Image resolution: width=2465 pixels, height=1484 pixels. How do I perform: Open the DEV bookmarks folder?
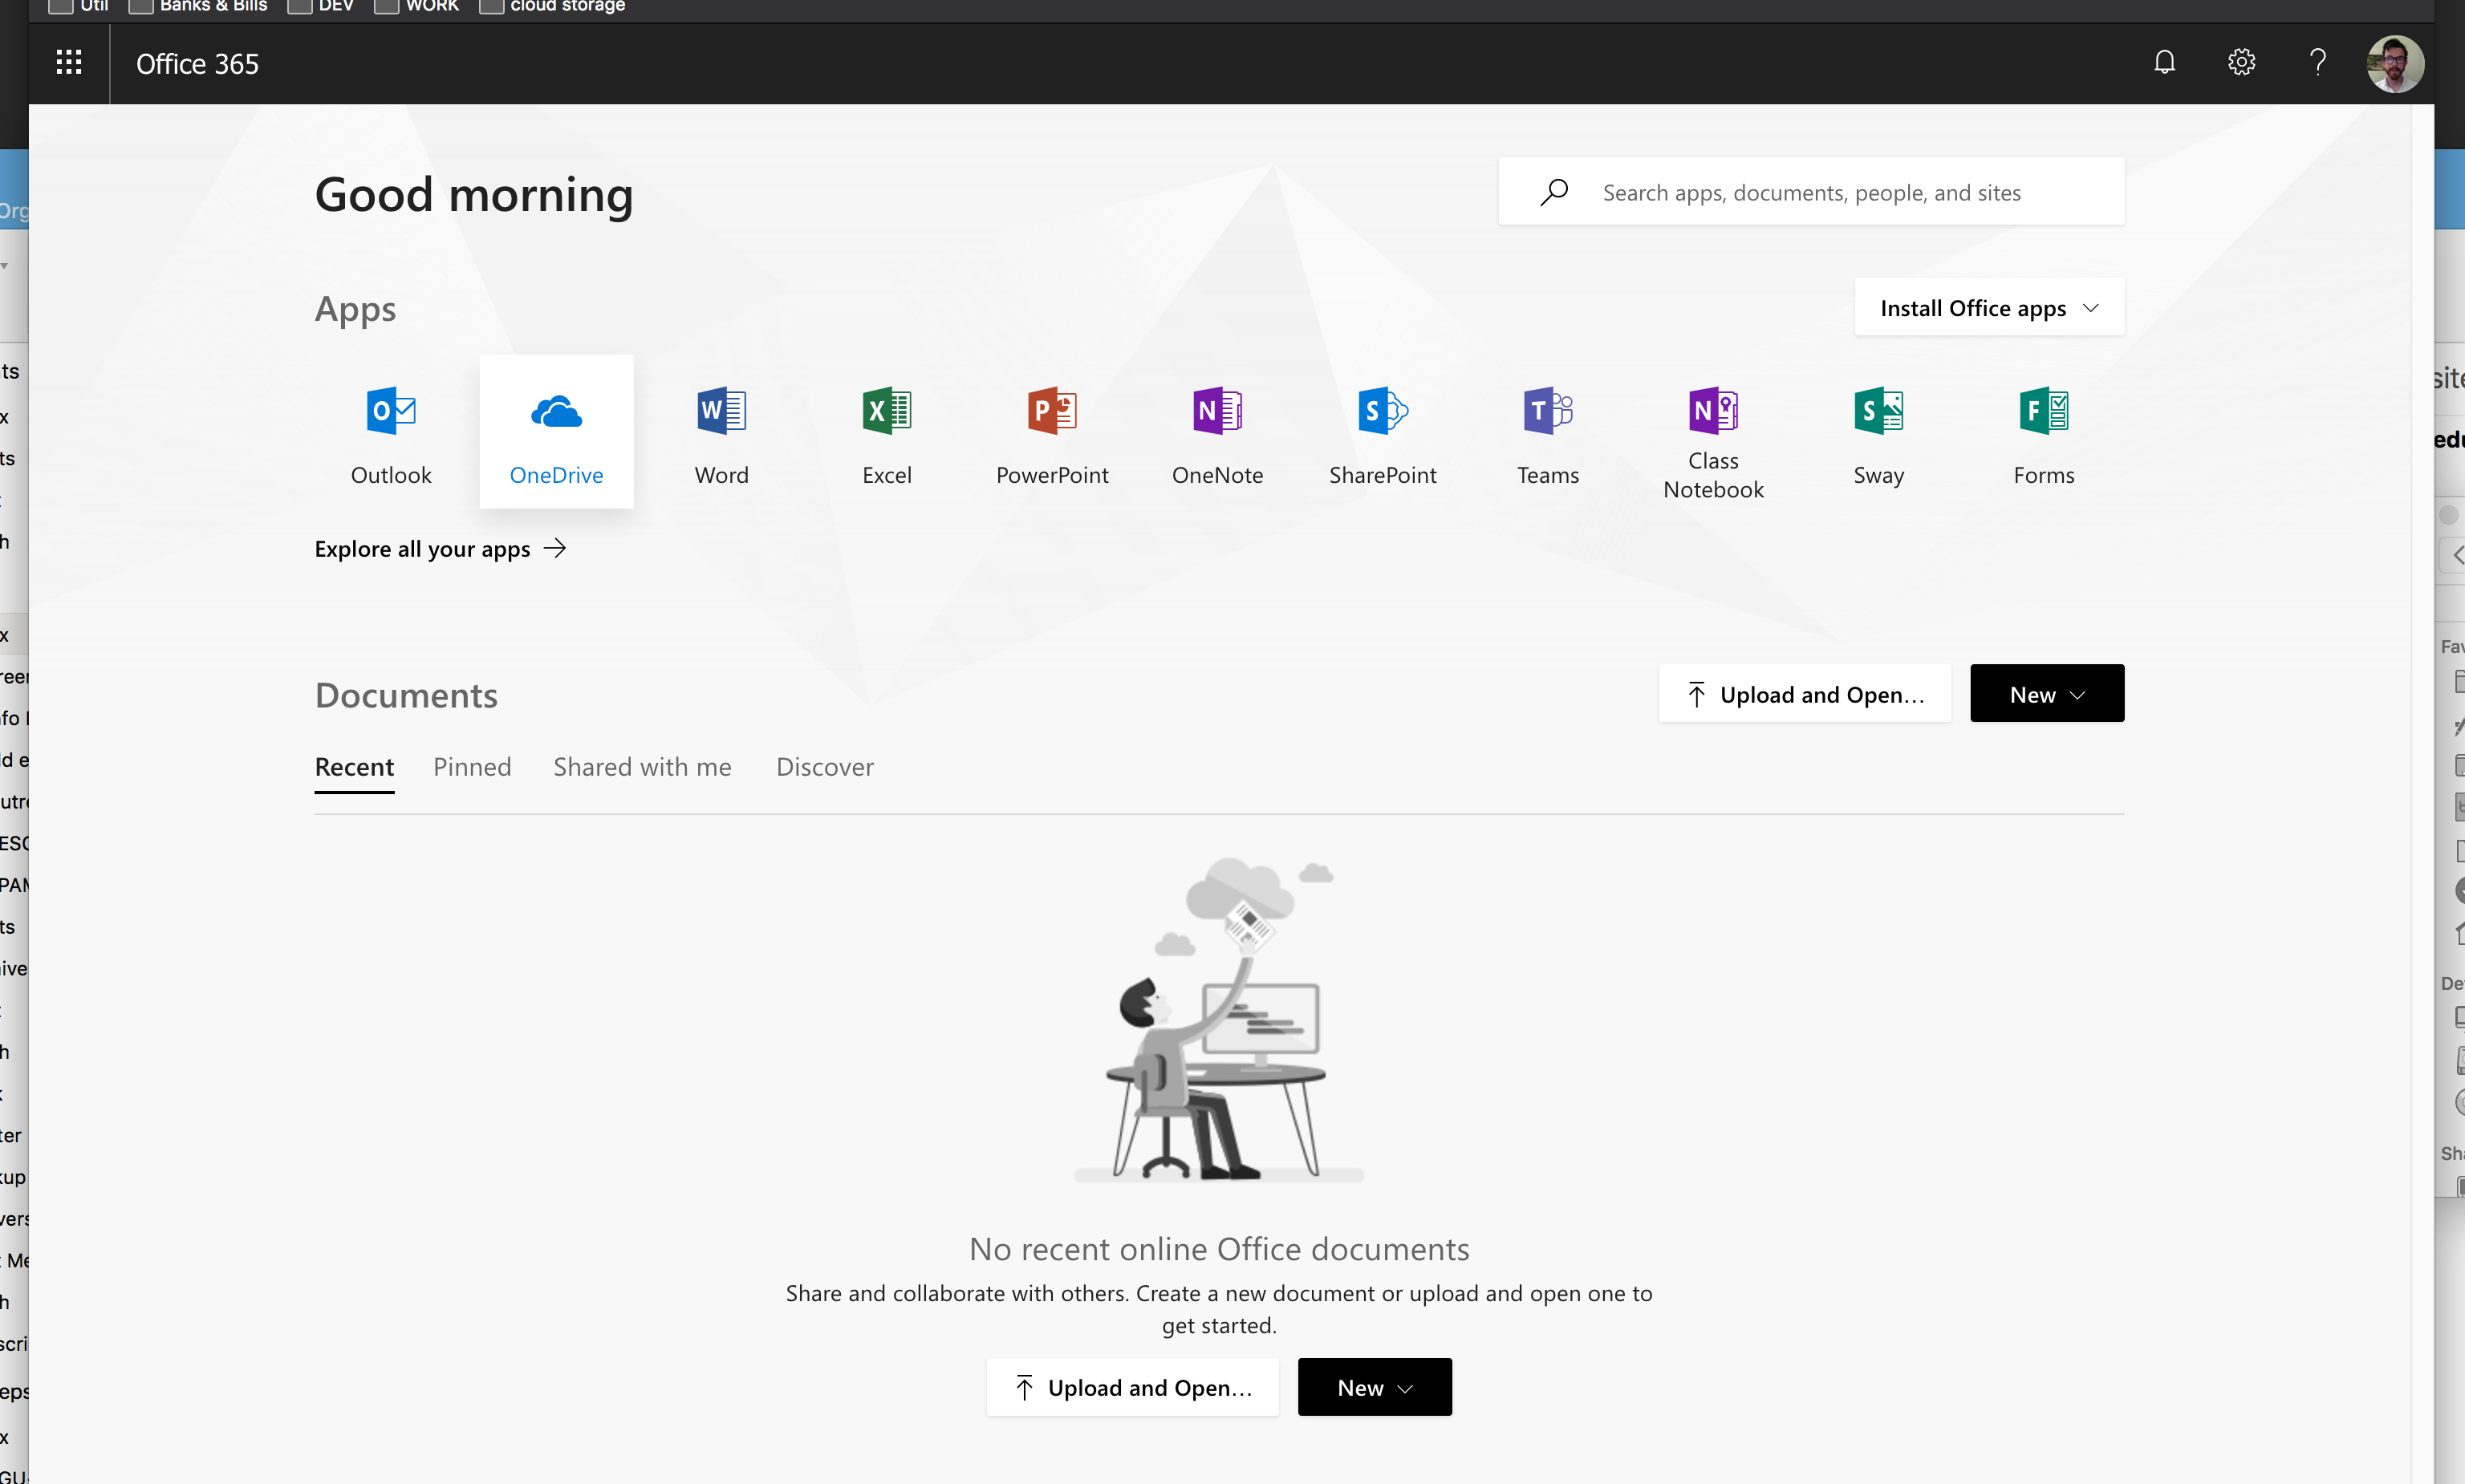[322, 6]
